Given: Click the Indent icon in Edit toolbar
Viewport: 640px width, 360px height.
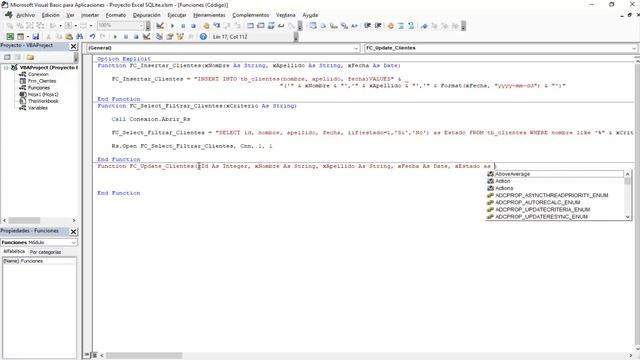Looking at the screenshot, I should [368, 26].
